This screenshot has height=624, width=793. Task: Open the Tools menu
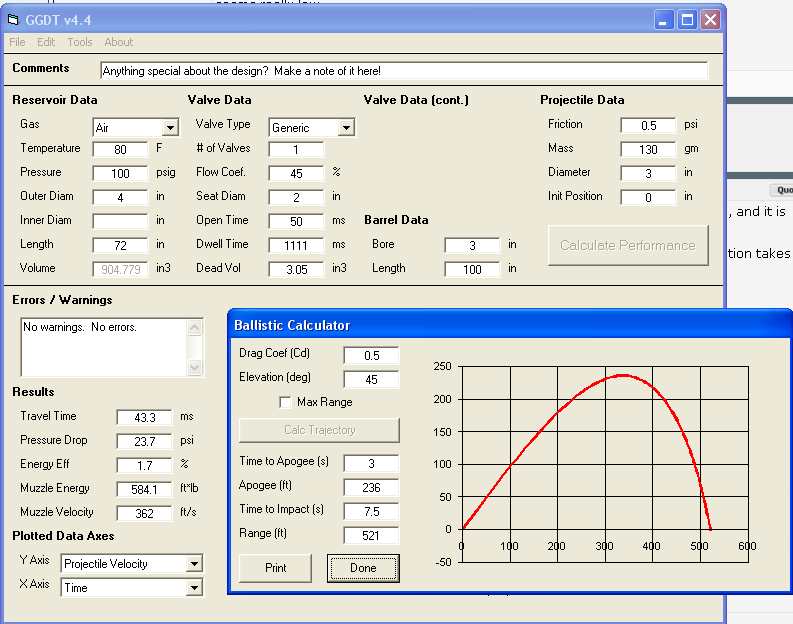click(x=80, y=42)
